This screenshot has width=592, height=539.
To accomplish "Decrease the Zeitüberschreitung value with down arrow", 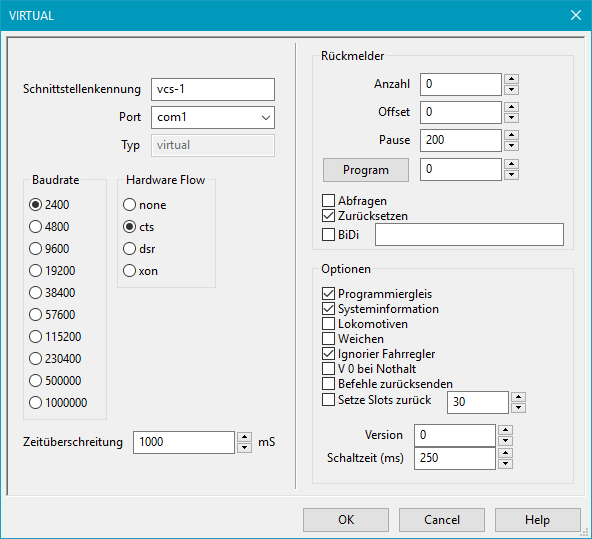I will point(245,448).
